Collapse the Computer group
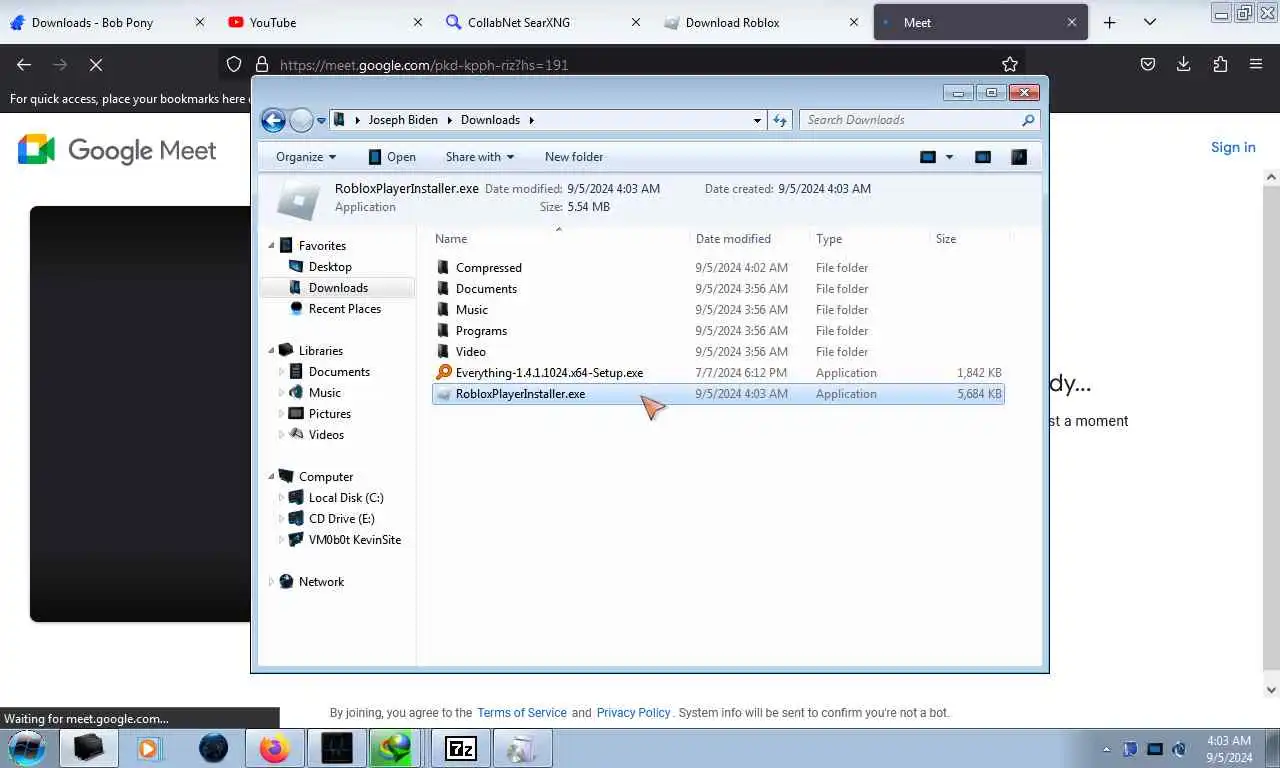 (x=271, y=477)
